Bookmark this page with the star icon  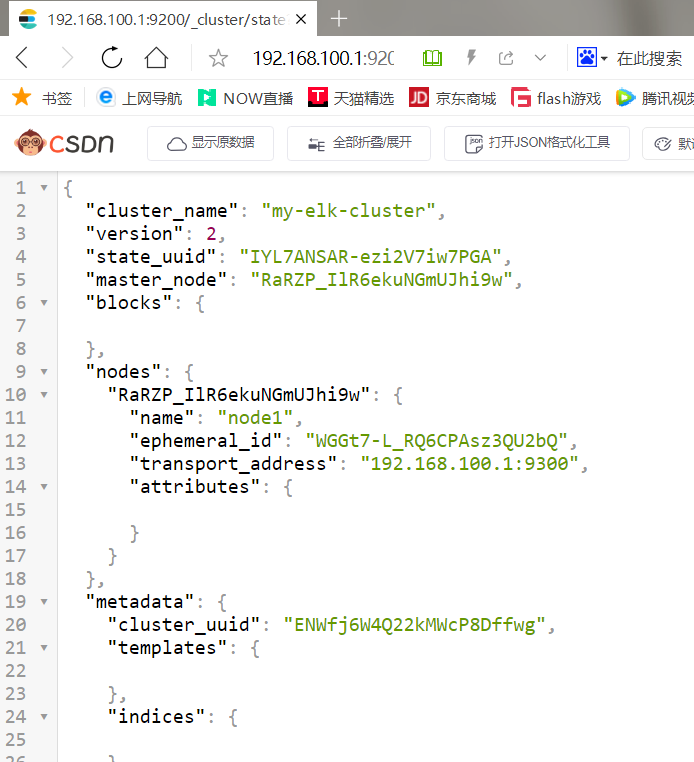point(218,58)
